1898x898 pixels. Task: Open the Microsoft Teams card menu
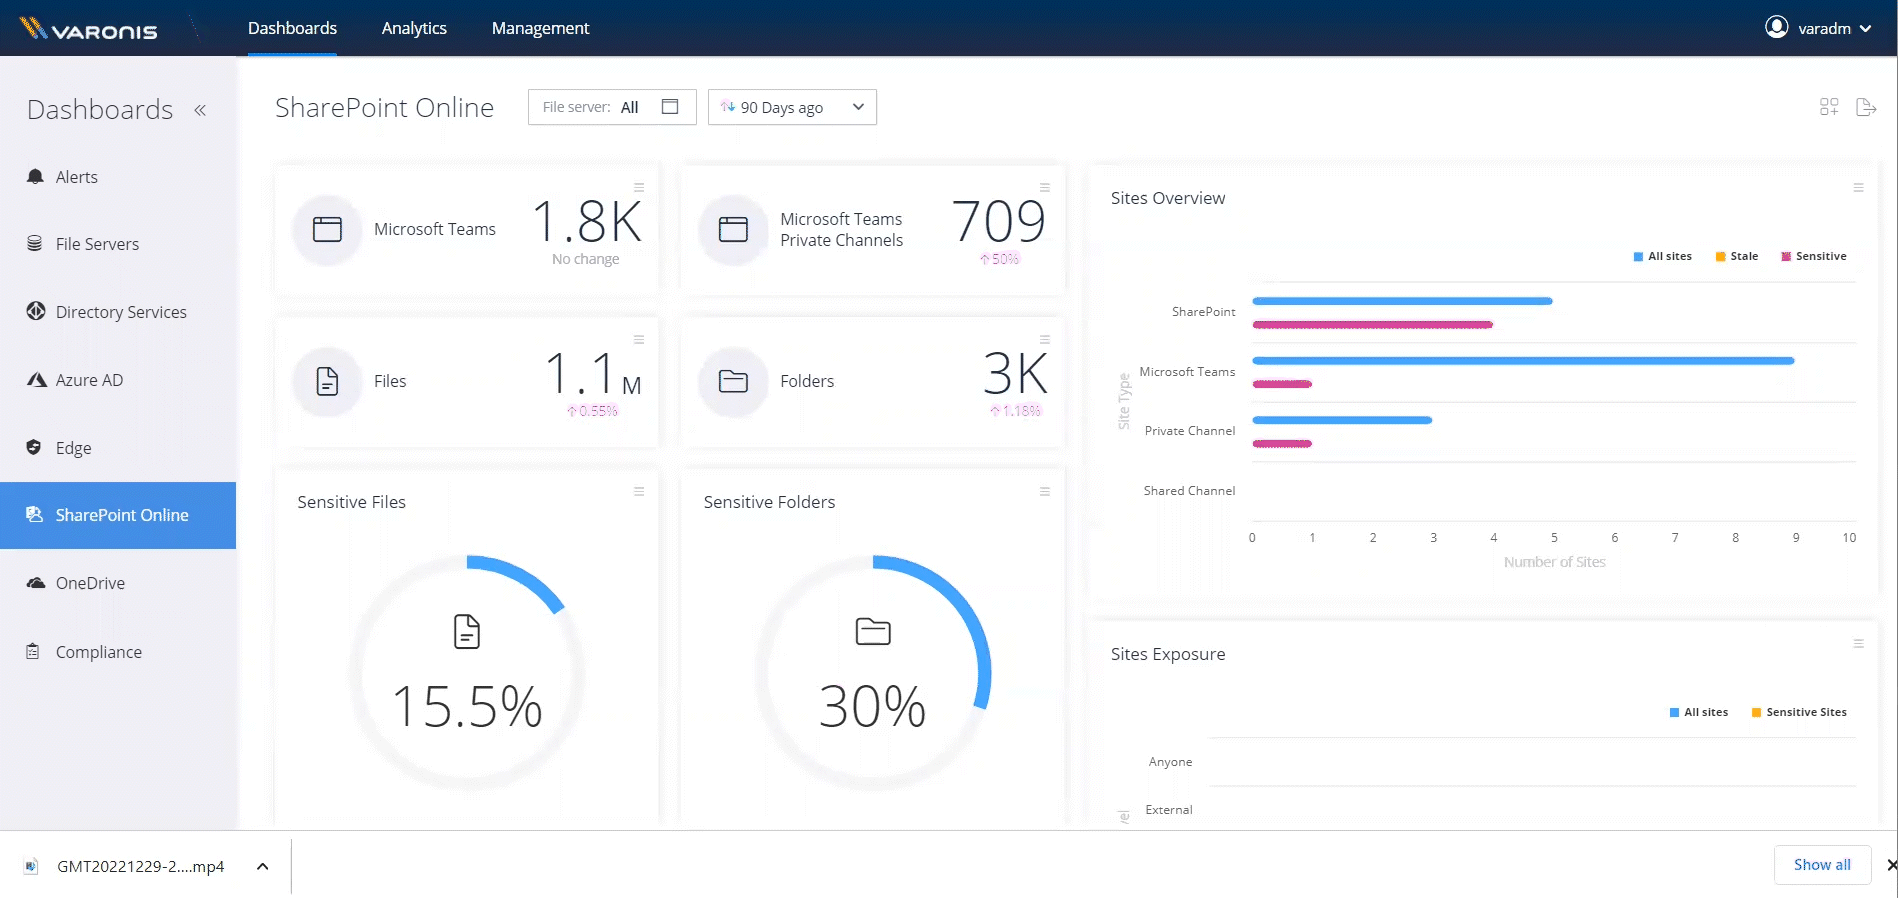pyautogui.click(x=639, y=187)
